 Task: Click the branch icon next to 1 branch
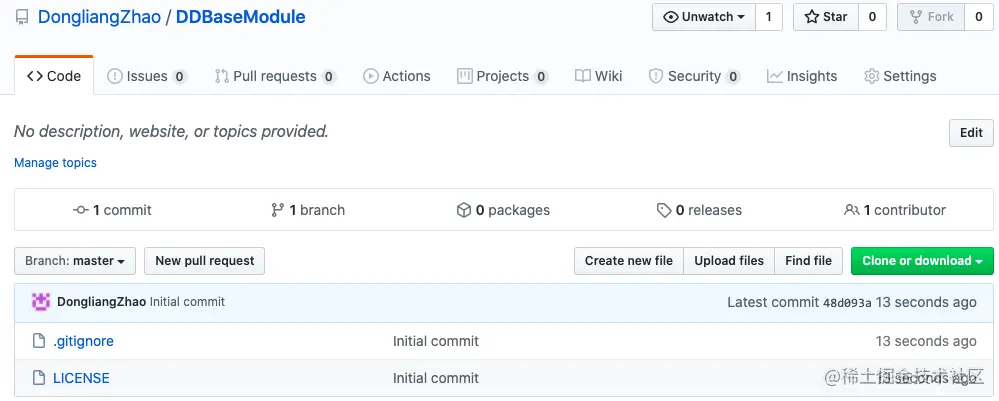(278, 210)
